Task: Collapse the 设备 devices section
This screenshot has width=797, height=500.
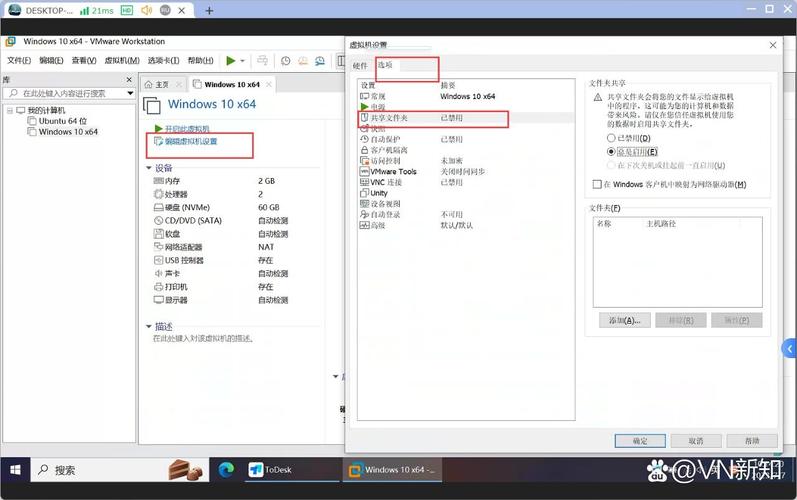Action: 149,168
